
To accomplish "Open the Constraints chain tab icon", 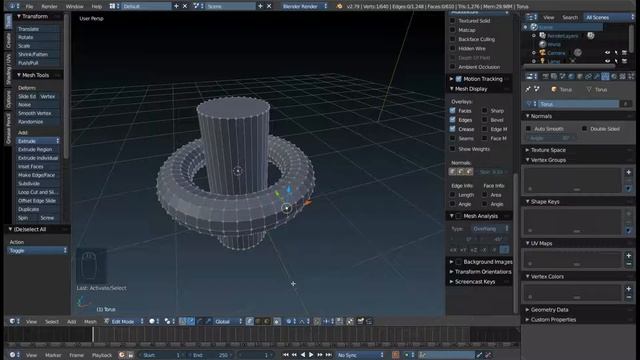I will click(588, 76).
